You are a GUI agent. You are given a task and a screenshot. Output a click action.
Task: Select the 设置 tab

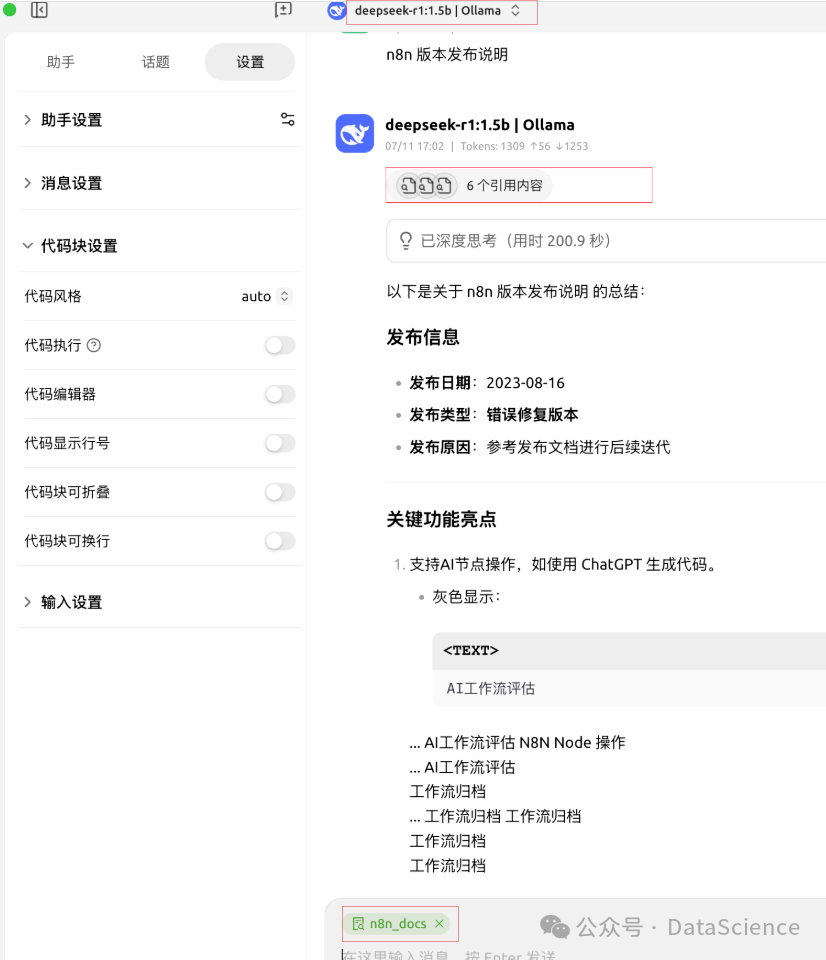[250, 62]
